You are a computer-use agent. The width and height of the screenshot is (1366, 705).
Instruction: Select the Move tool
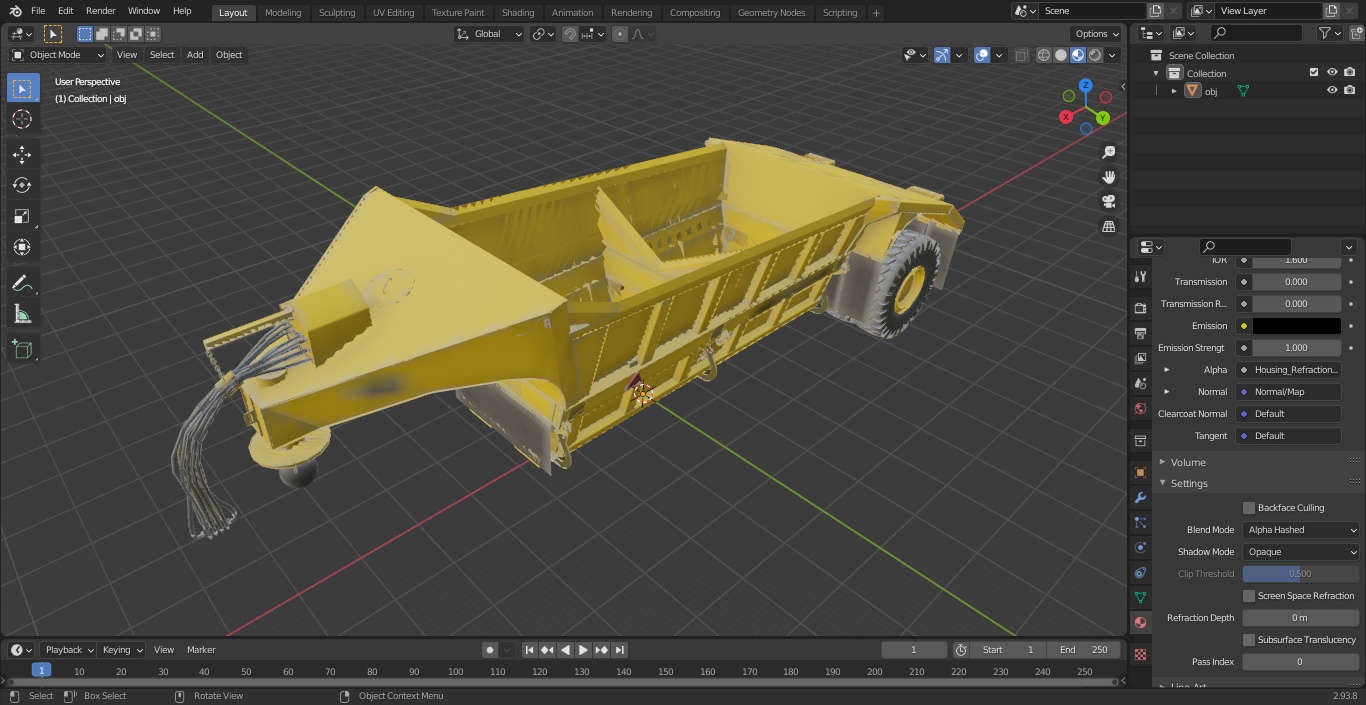[22, 154]
